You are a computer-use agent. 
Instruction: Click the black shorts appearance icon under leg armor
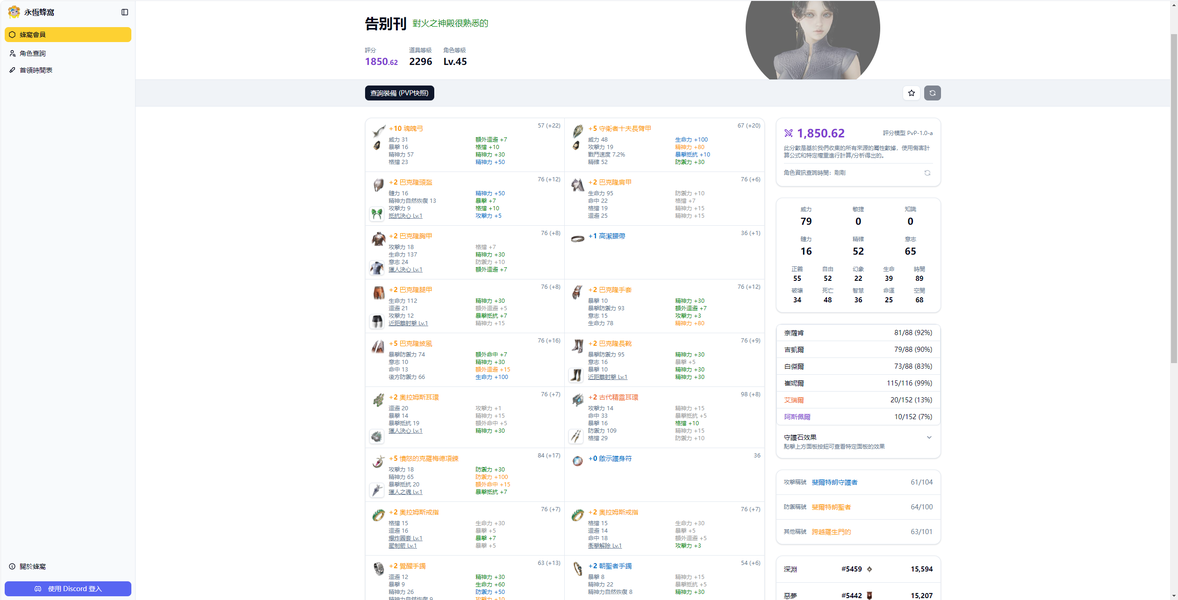(x=377, y=321)
